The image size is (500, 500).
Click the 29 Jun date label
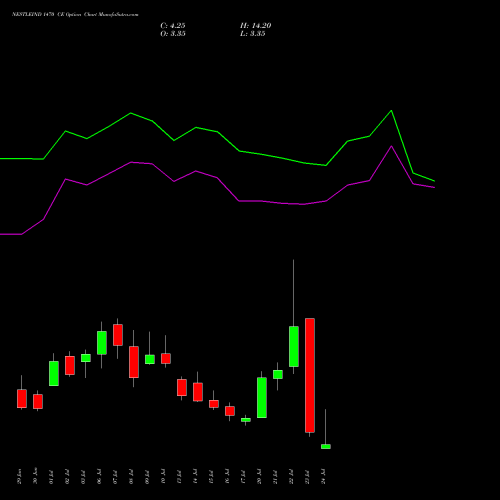click(x=20, y=476)
